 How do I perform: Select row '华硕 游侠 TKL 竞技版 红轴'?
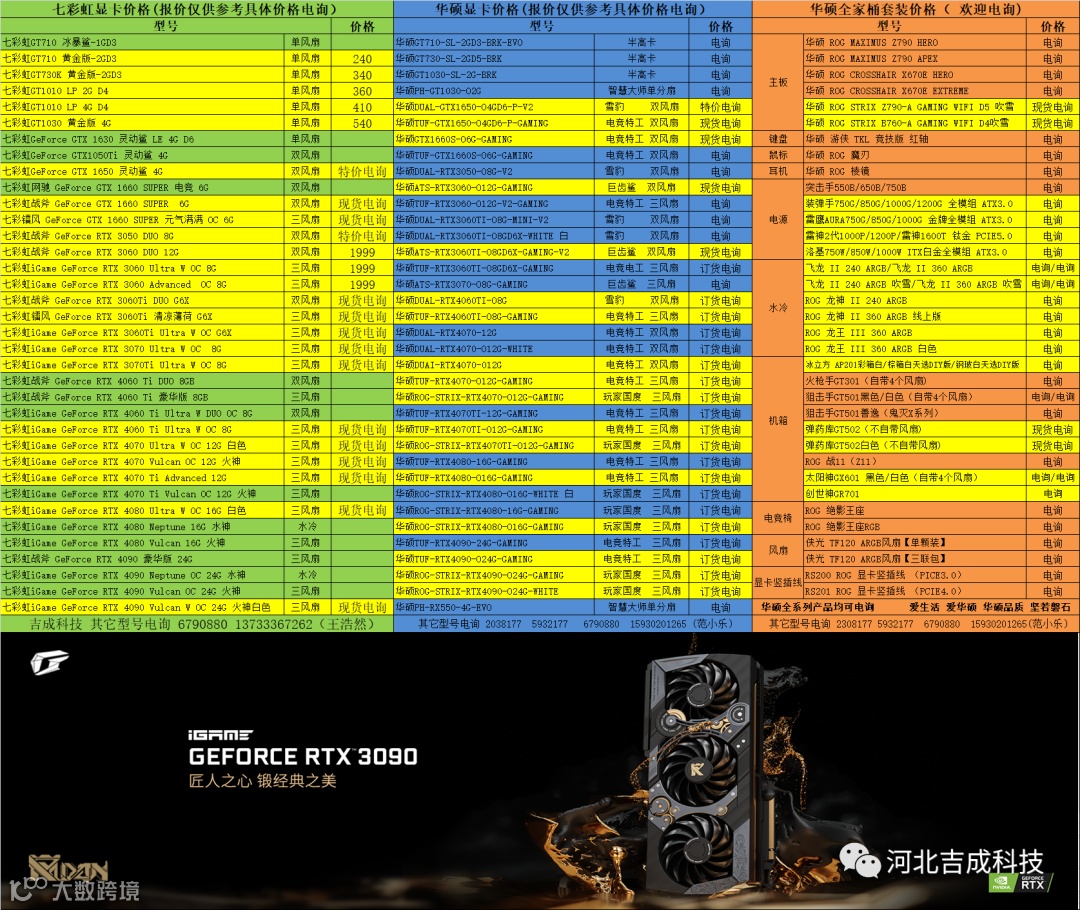[x=942, y=139]
